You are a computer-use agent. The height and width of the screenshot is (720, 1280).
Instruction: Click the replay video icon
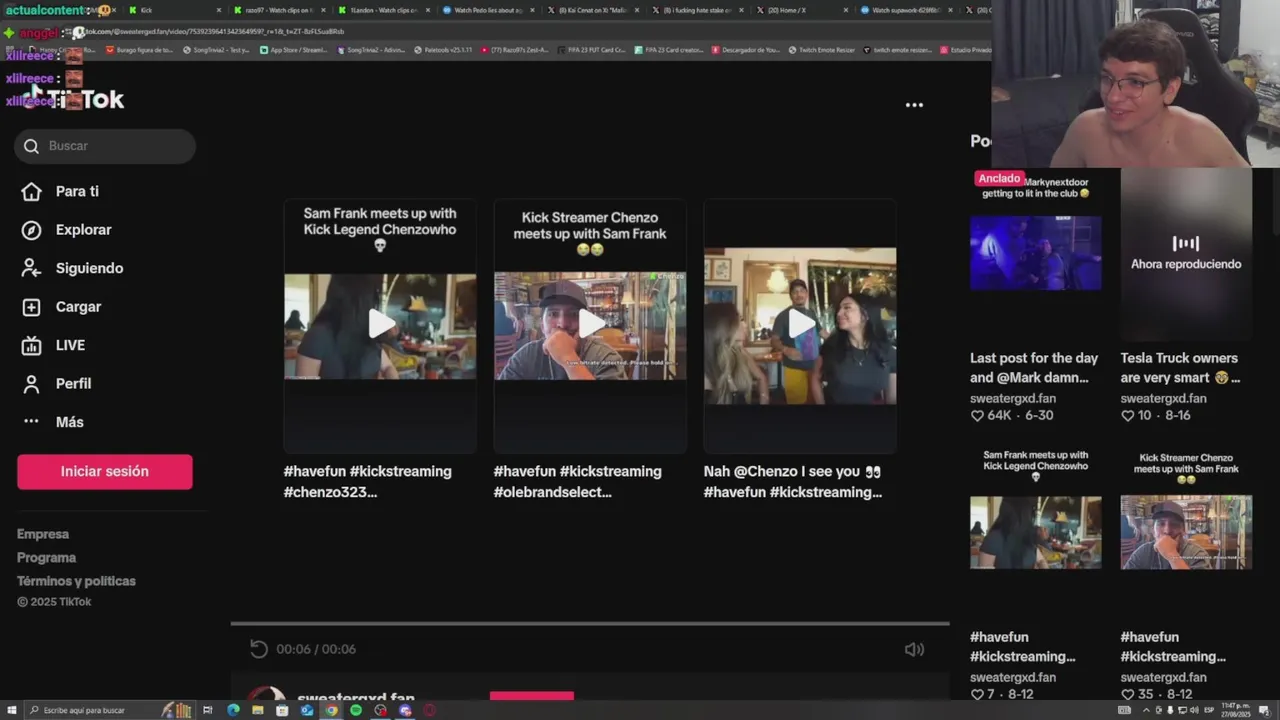tap(259, 649)
